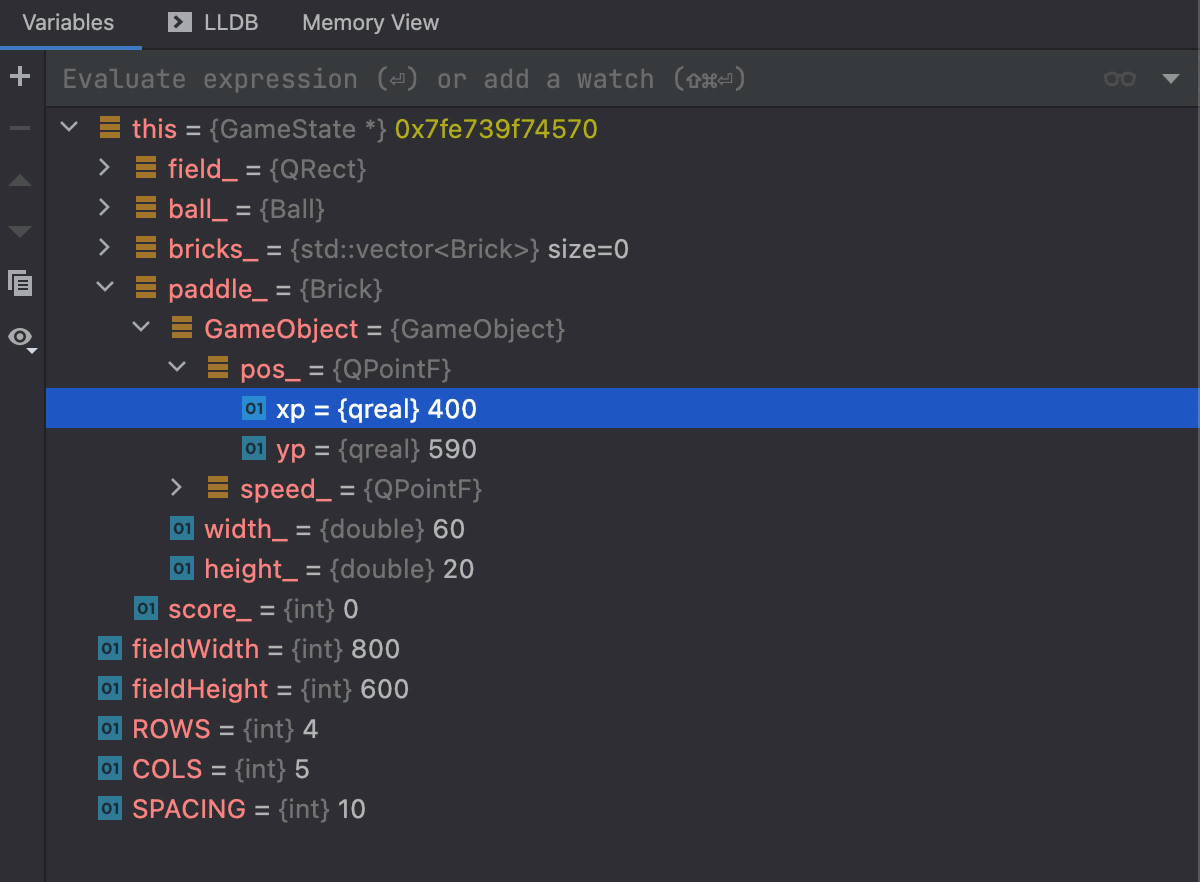Click the move watch down arrow

coord(20,232)
